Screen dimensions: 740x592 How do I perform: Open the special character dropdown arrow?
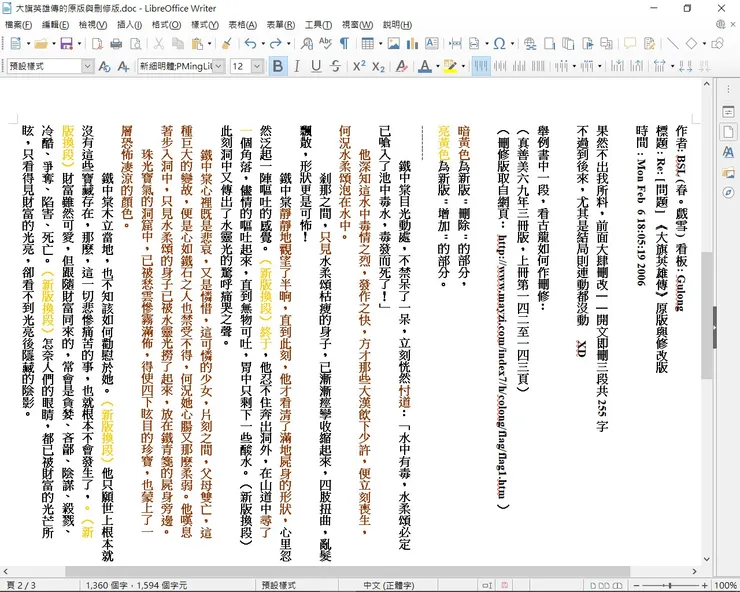(x=512, y=44)
